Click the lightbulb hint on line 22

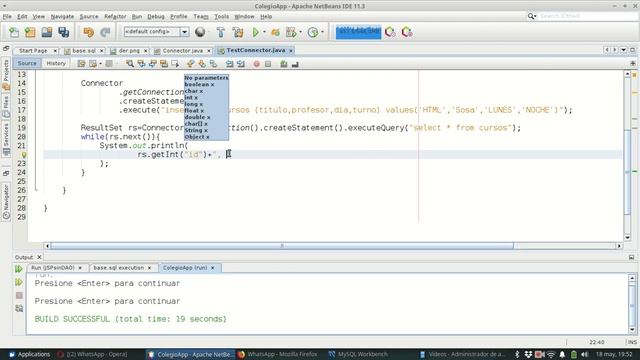(x=24, y=155)
